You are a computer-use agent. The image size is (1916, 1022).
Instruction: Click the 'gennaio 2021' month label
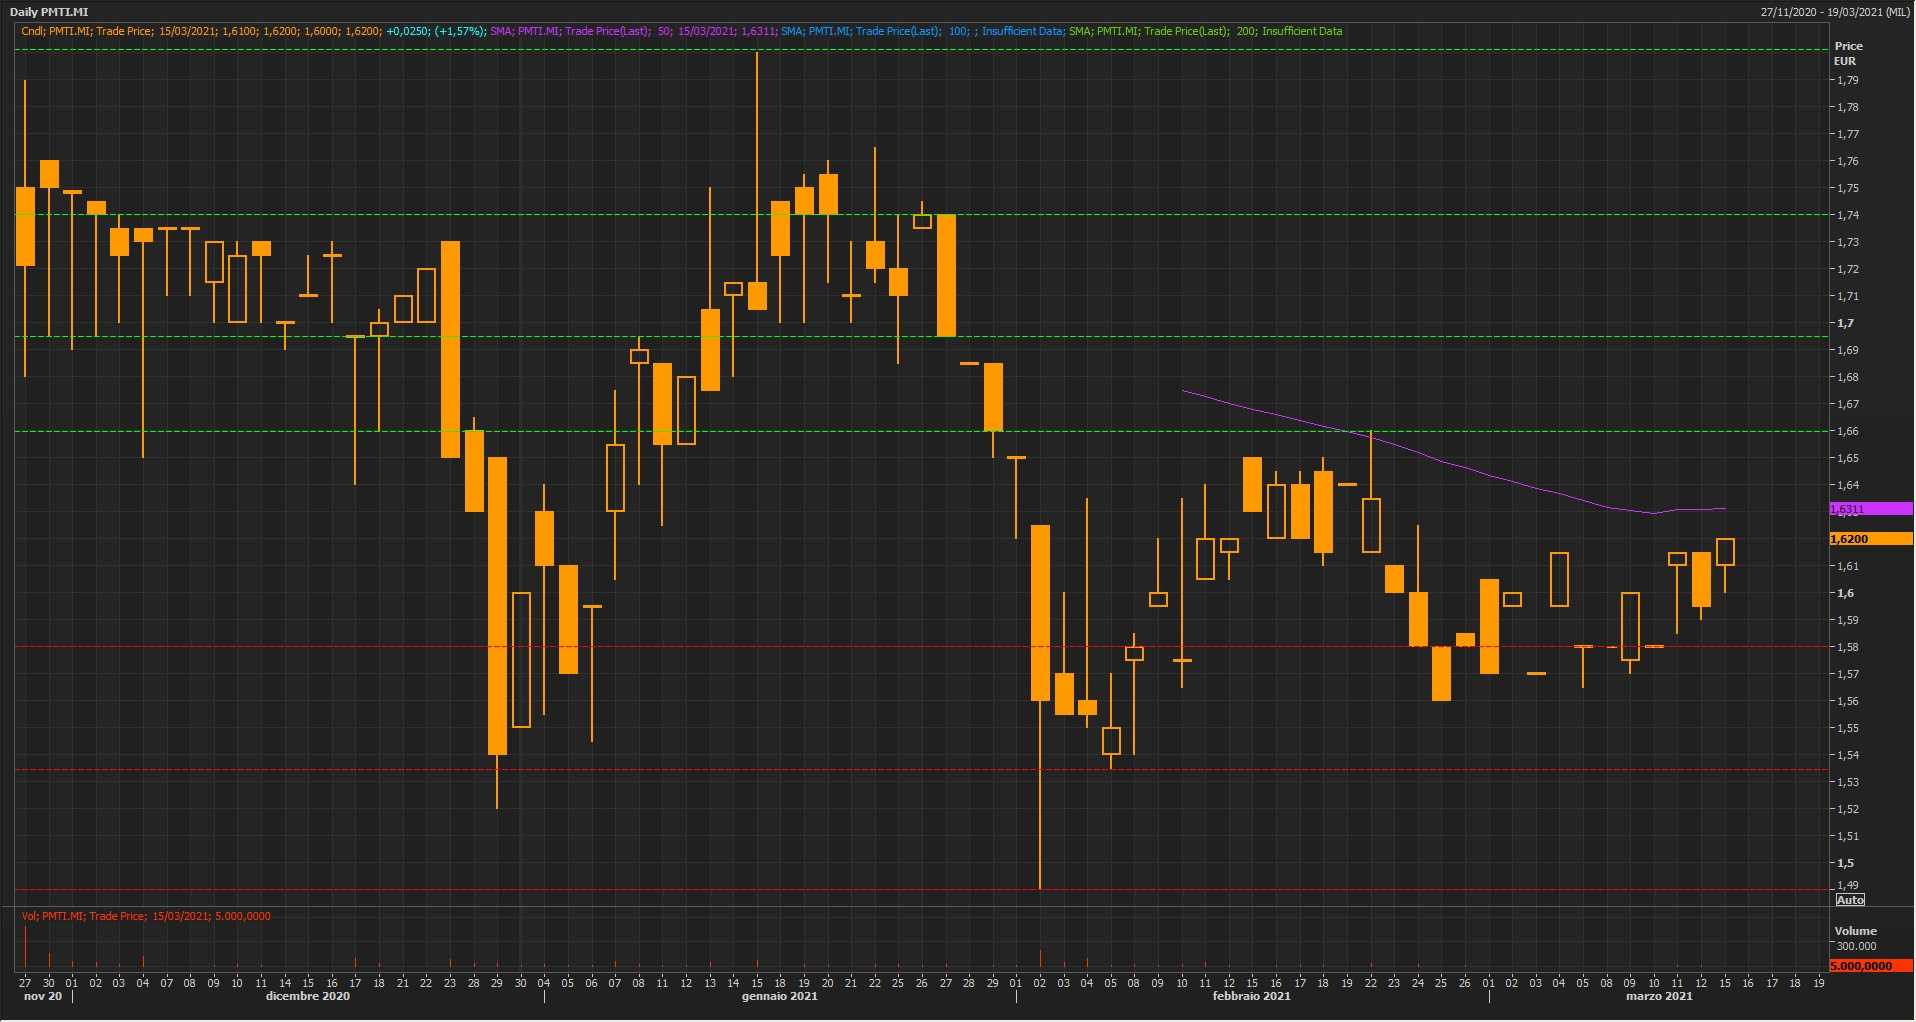point(779,996)
